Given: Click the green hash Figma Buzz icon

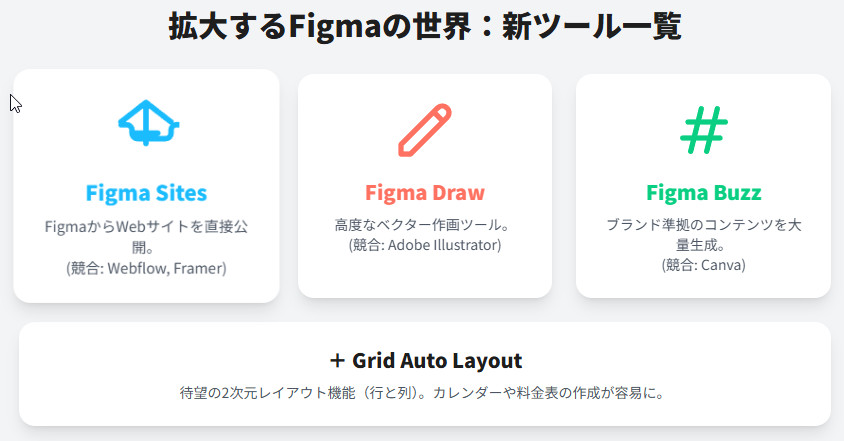Looking at the screenshot, I should tap(704, 129).
